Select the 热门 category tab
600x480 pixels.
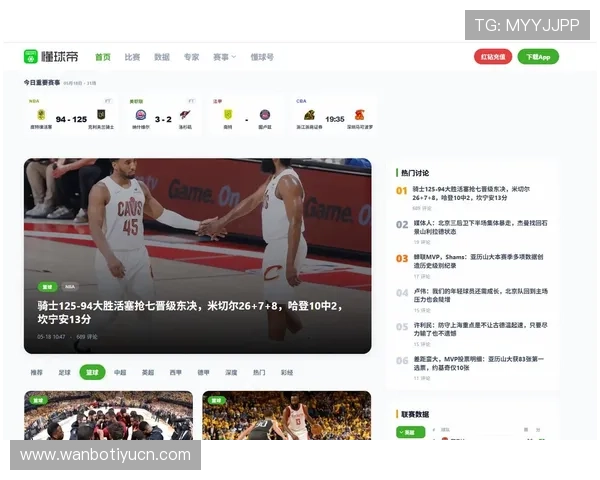point(259,372)
